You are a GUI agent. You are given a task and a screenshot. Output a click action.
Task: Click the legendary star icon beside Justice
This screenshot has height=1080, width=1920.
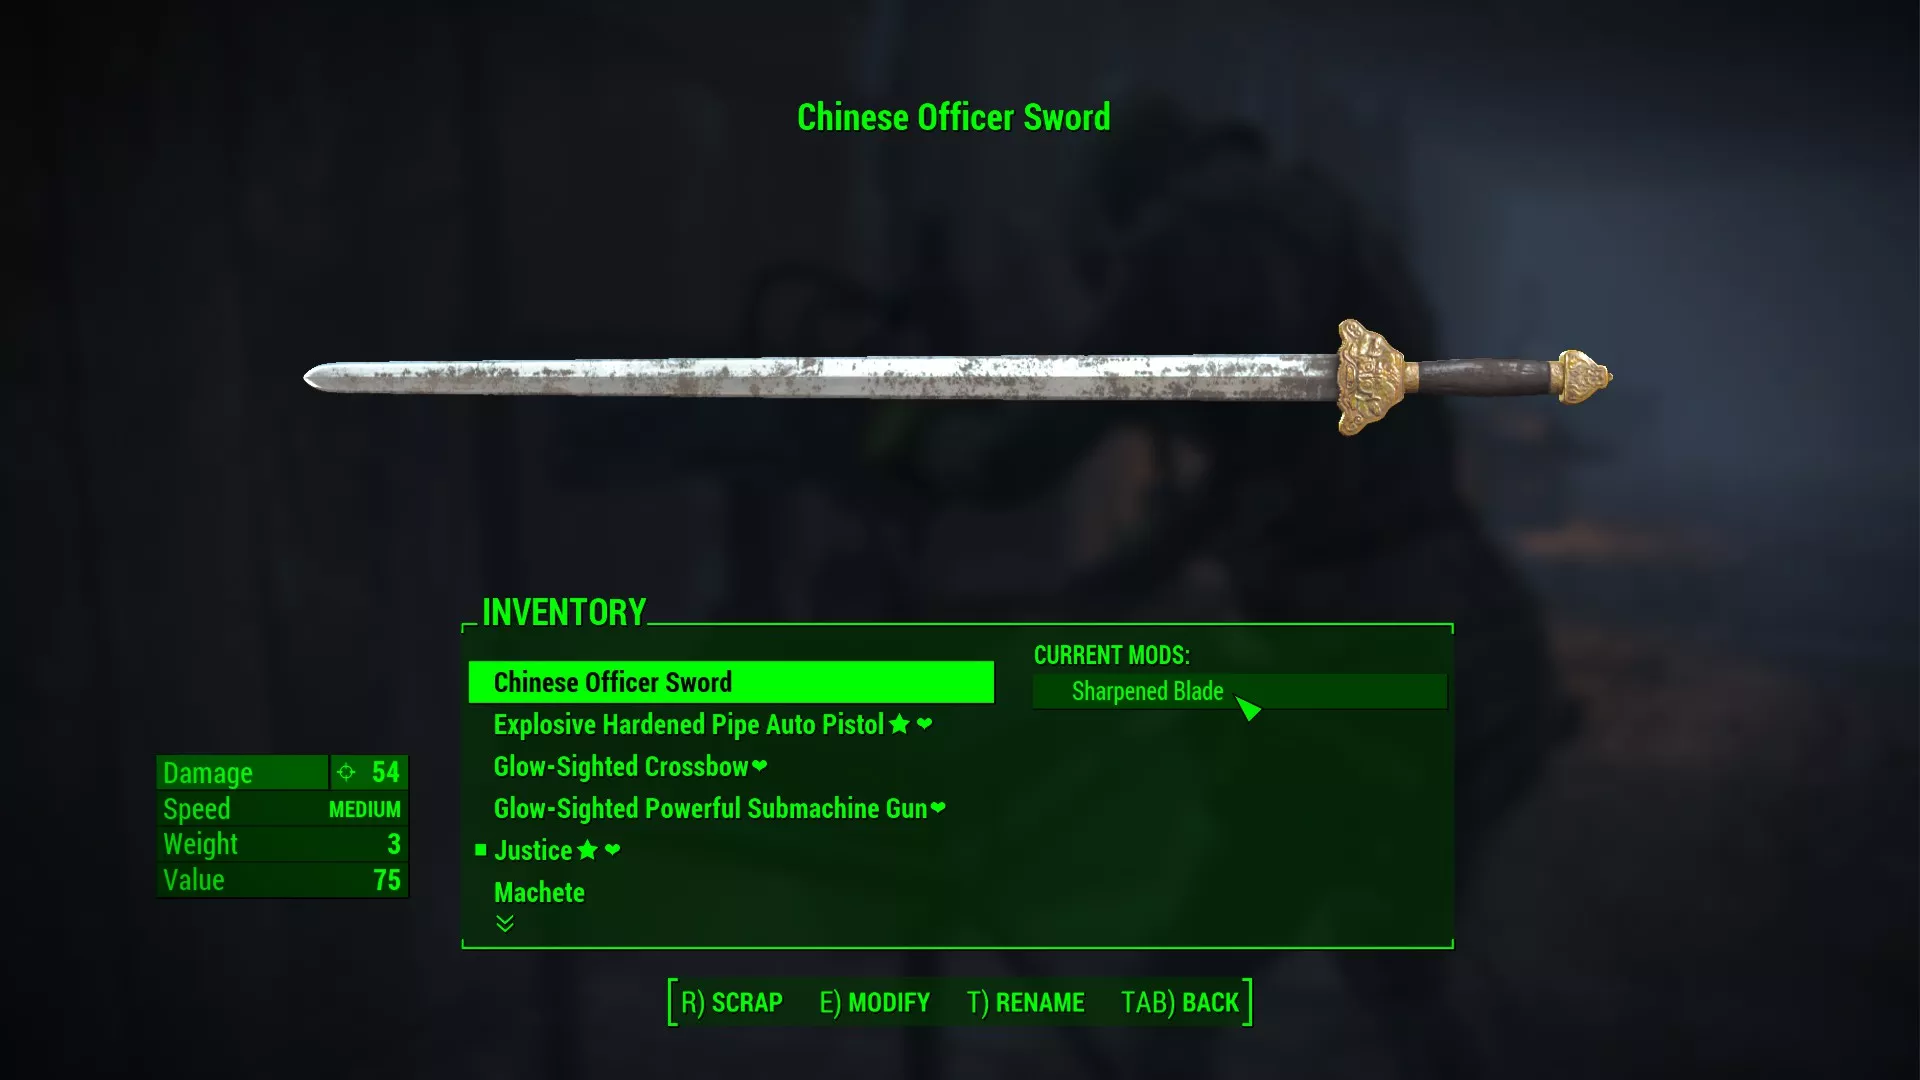pos(587,850)
